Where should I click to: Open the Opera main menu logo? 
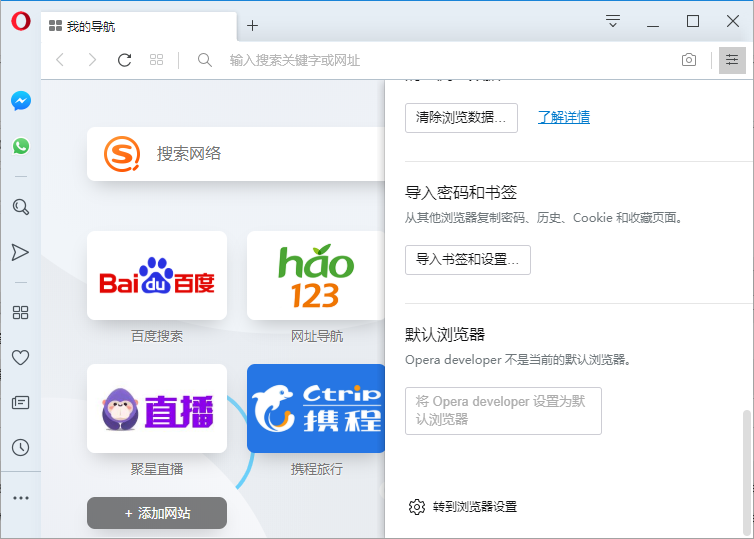21,22
